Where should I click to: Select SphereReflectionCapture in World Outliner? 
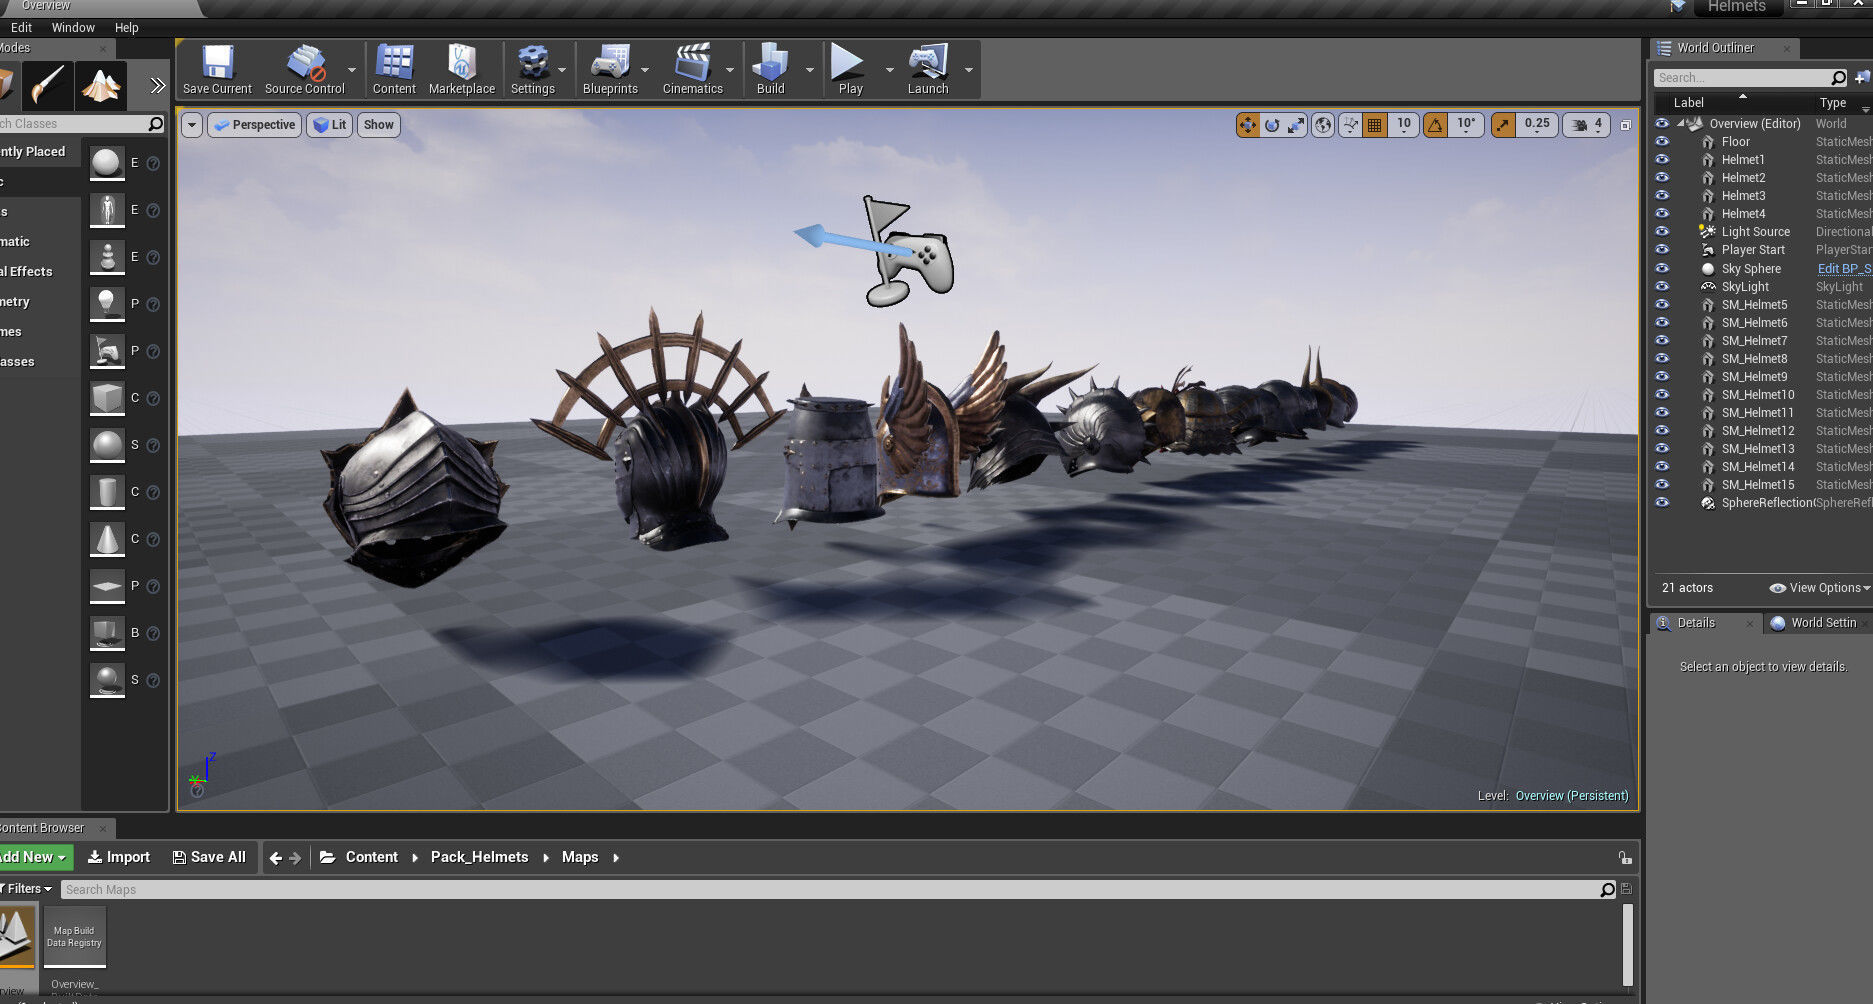[1767, 503]
